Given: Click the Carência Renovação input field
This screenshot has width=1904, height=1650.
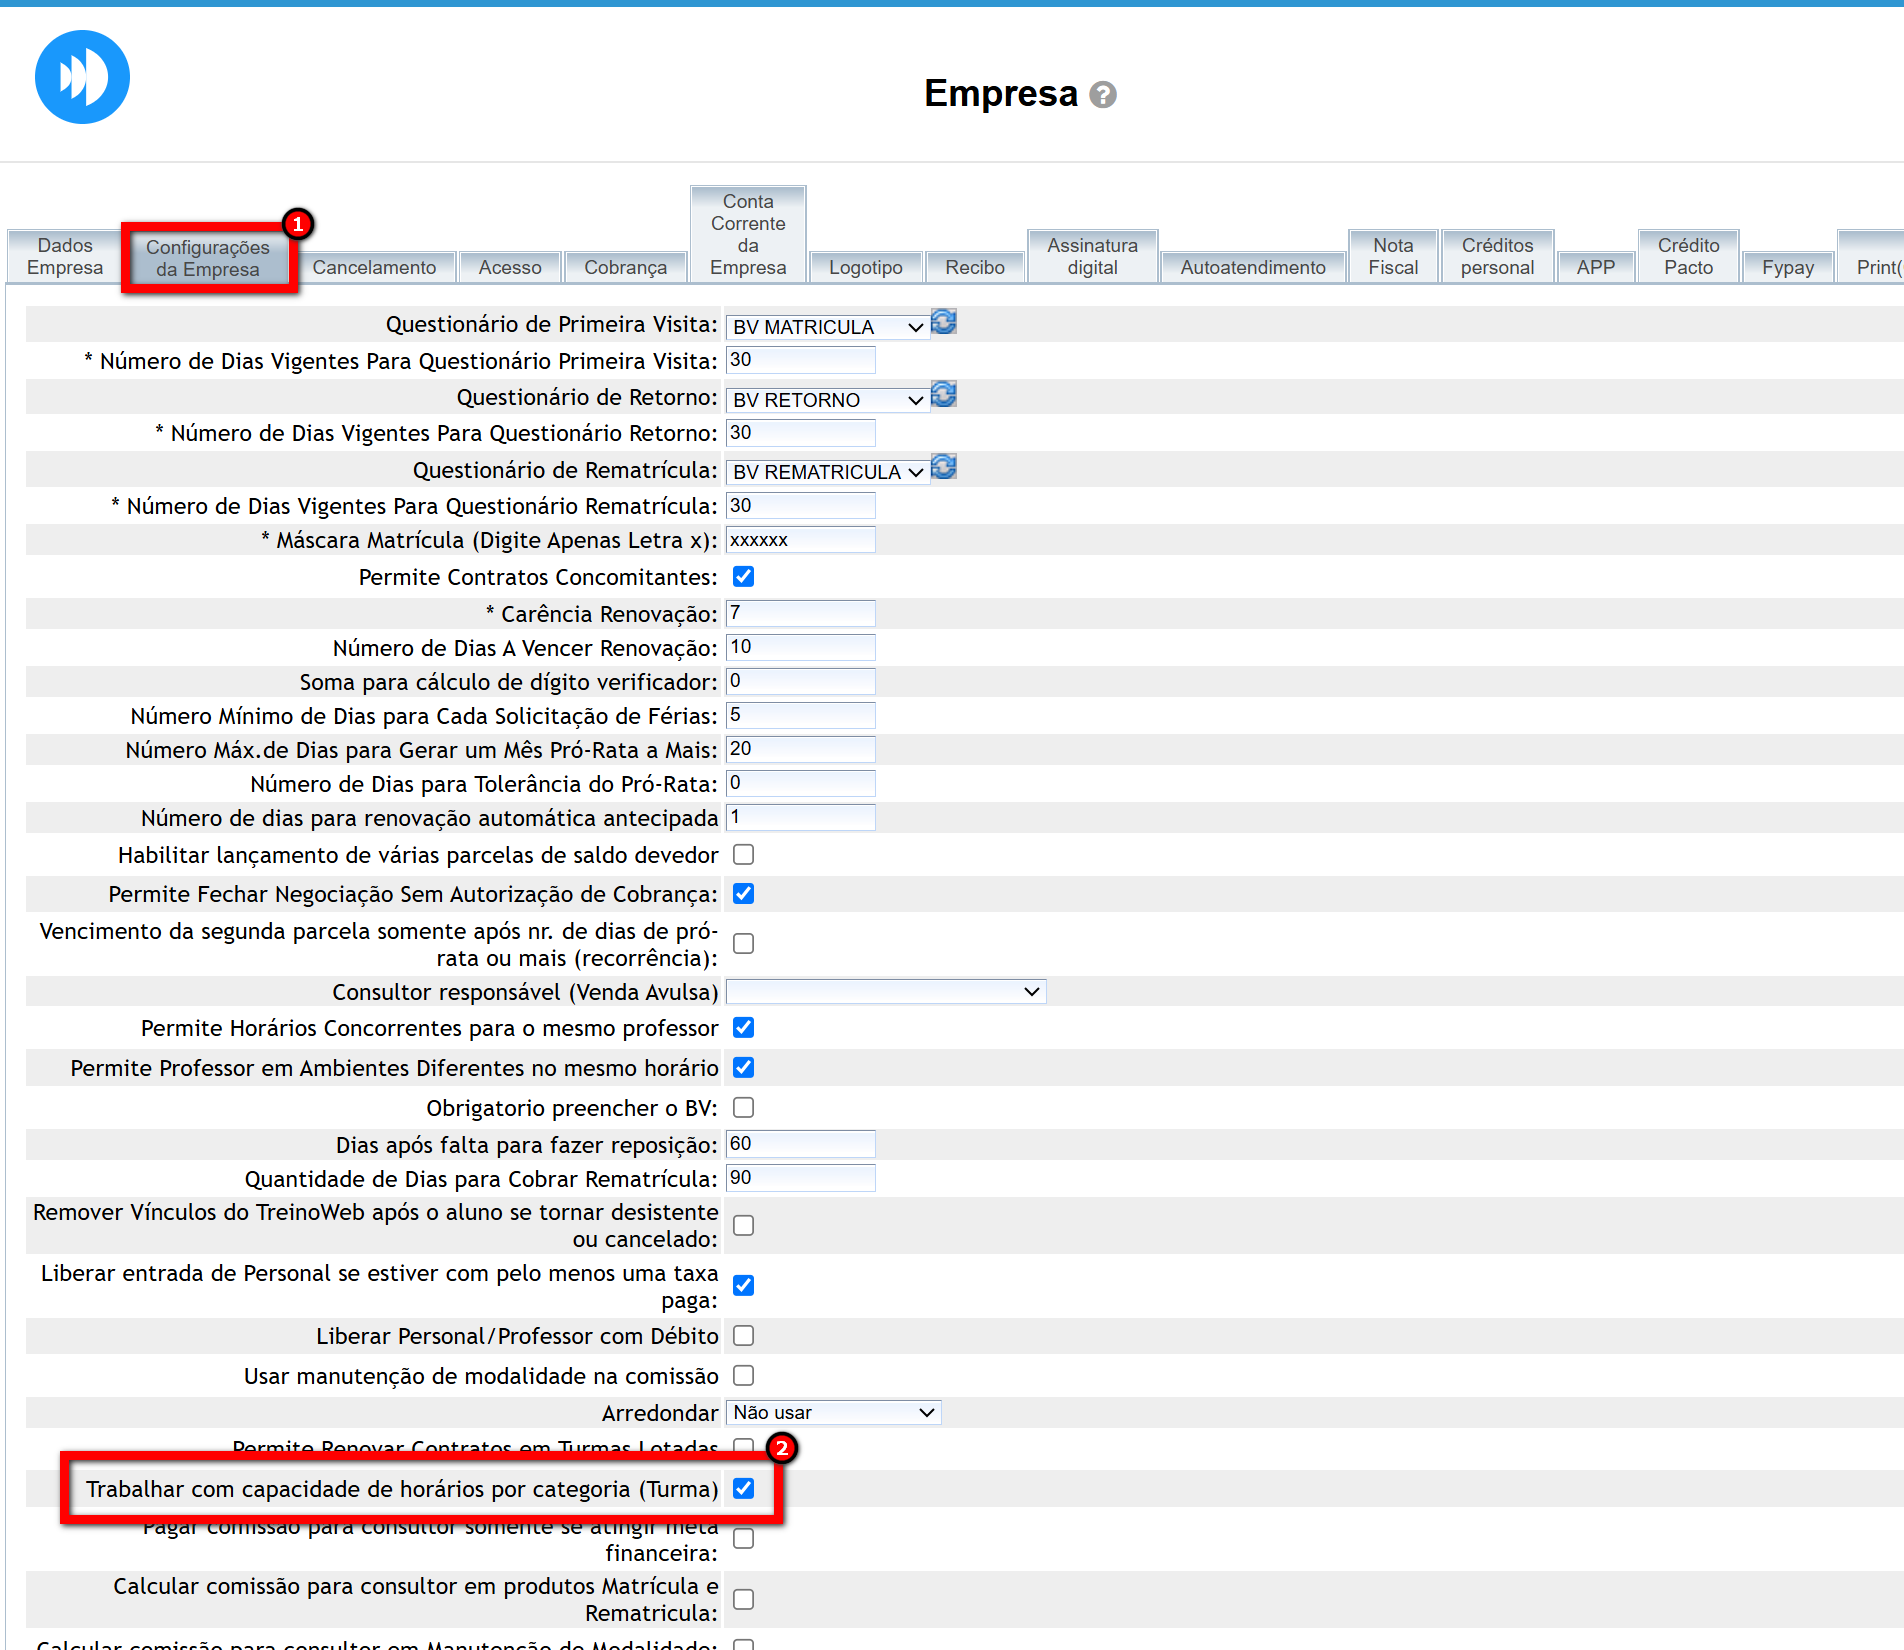Looking at the screenshot, I should (x=800, y=613).
